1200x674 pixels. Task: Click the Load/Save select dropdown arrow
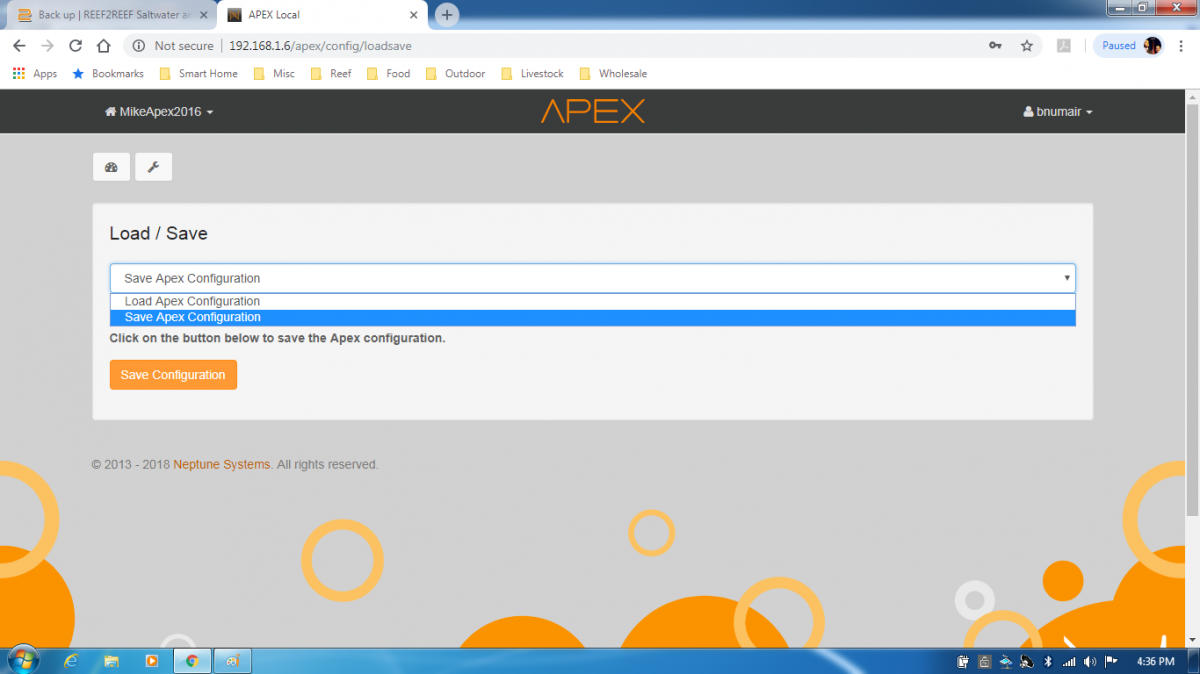coord(1067,278)
